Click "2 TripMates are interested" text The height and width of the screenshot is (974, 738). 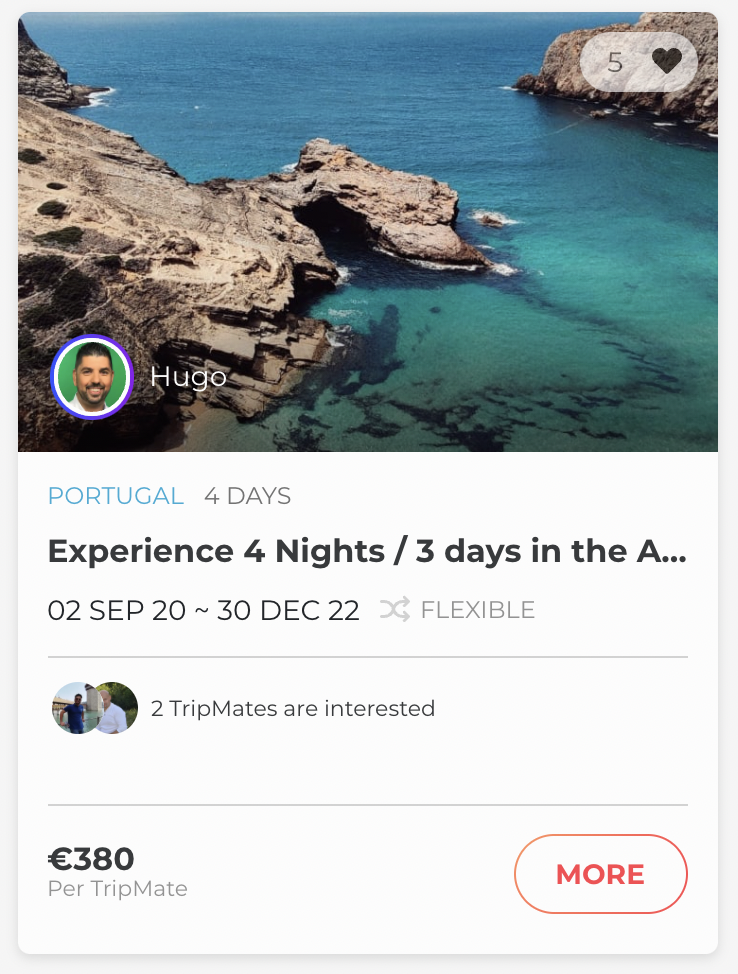coord(293,709)
